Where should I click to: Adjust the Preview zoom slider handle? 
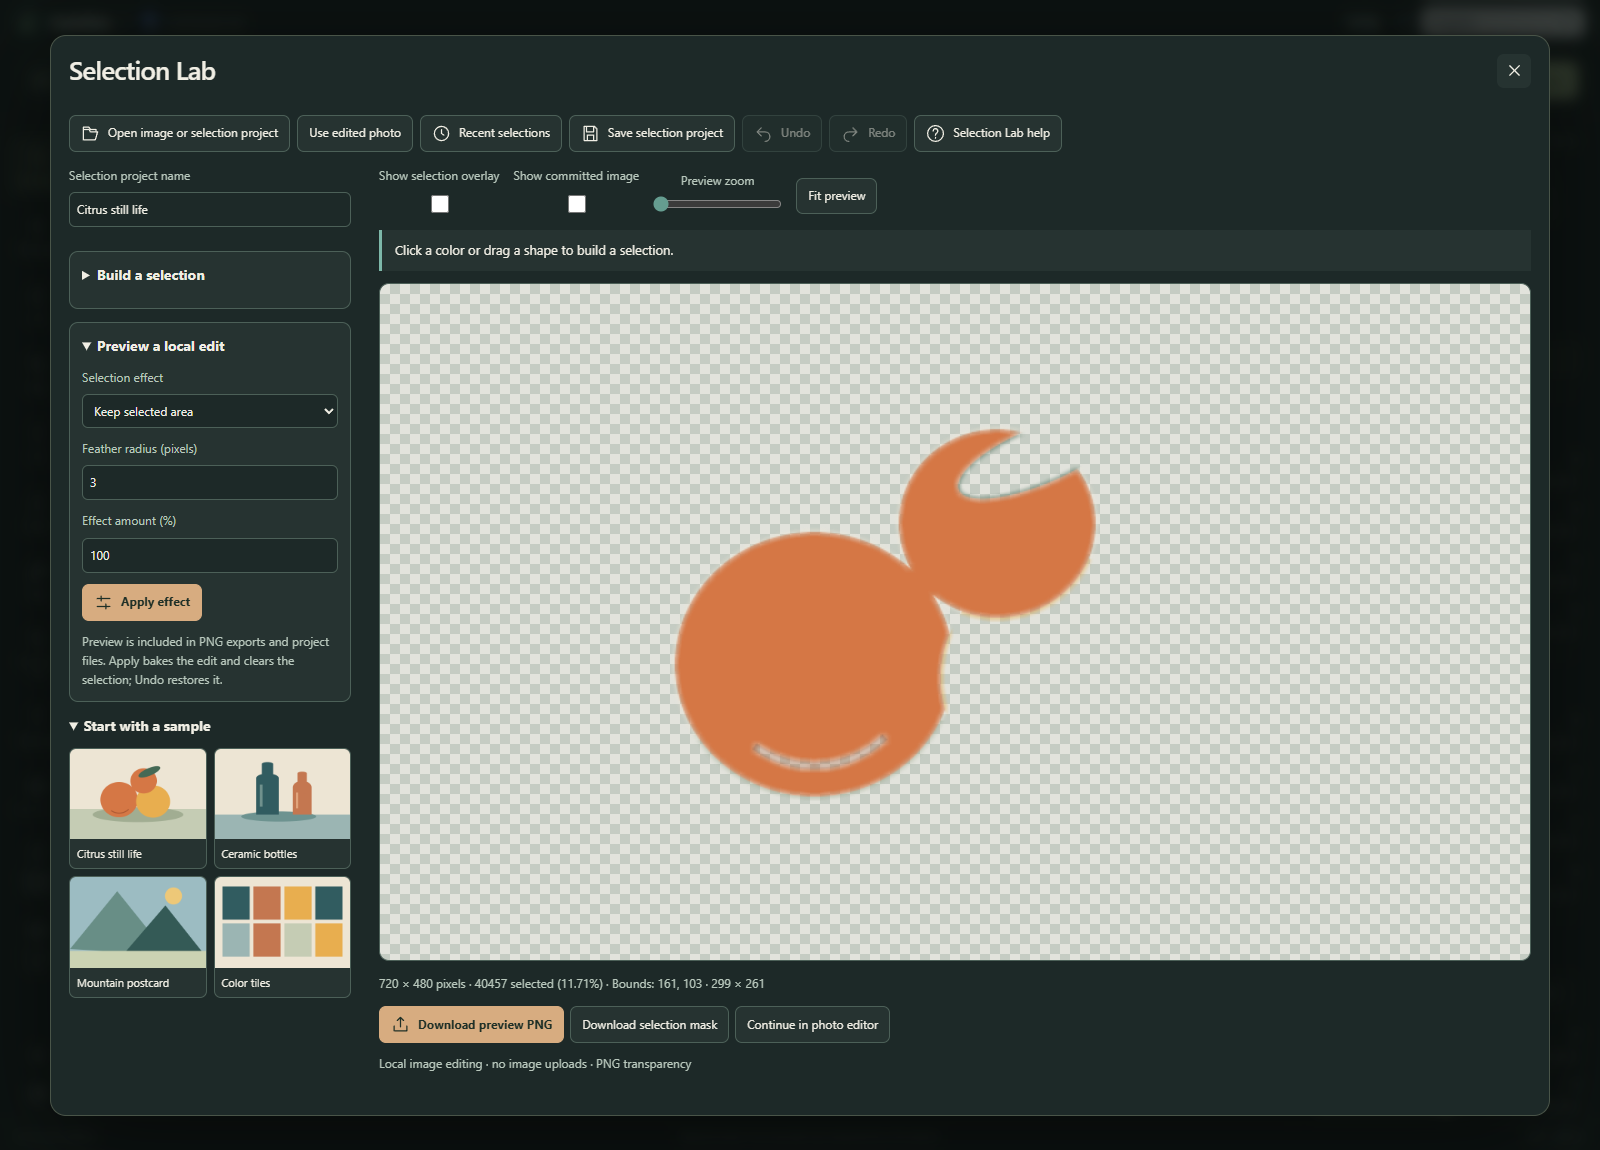(x=661, y=204)
